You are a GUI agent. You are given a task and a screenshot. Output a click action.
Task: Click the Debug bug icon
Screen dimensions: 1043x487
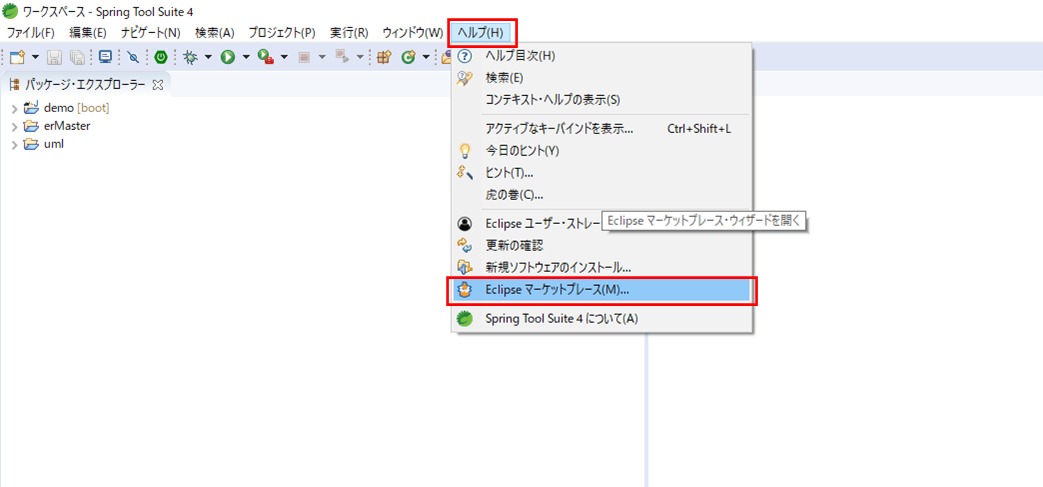189,58
